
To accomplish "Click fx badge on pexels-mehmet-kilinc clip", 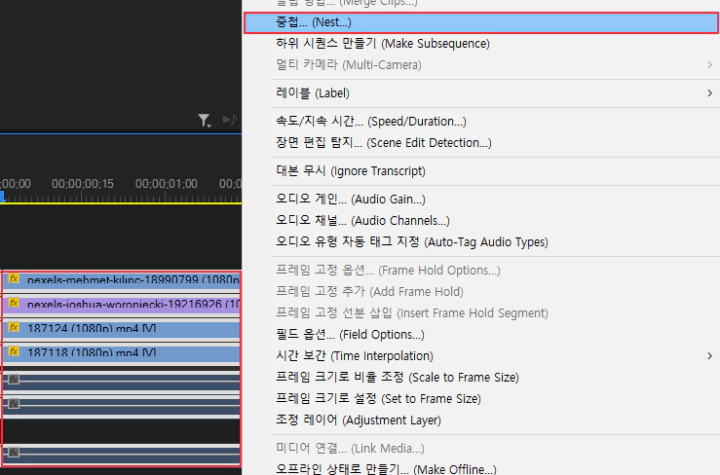I will (x=14, y=279).
